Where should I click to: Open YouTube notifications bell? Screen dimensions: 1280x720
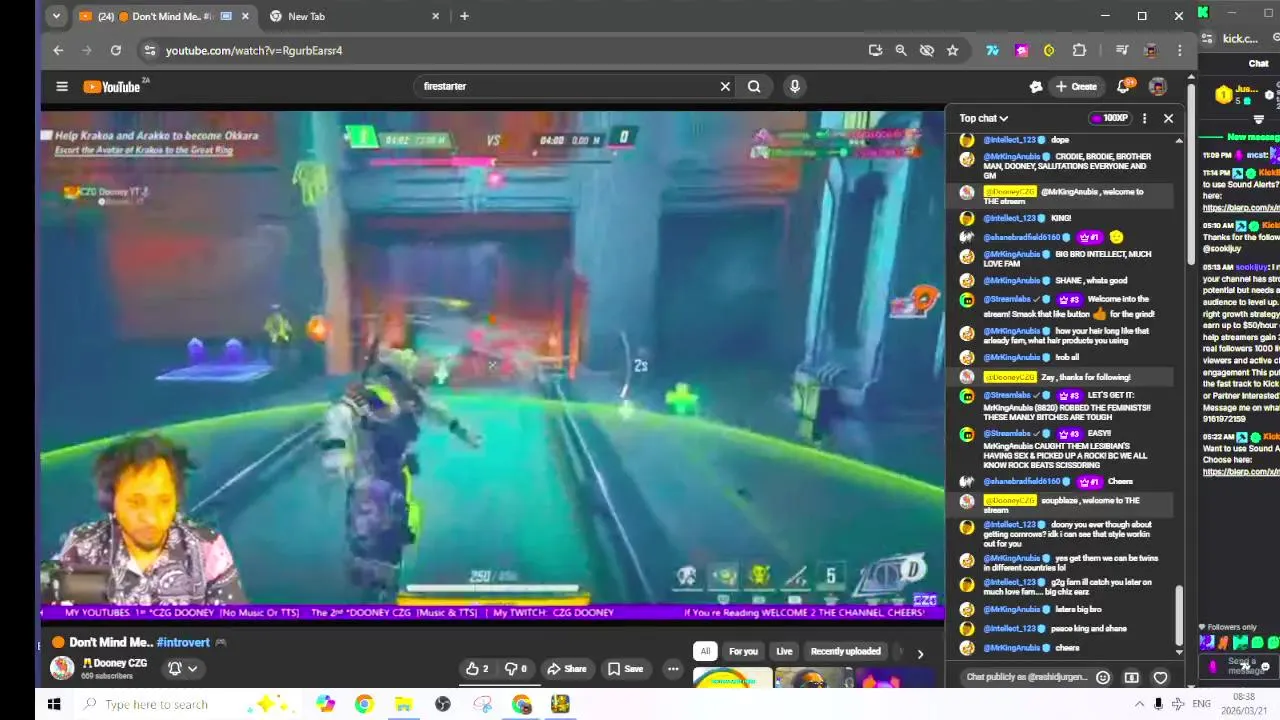pyautogui.click(x=1124, y=86)
